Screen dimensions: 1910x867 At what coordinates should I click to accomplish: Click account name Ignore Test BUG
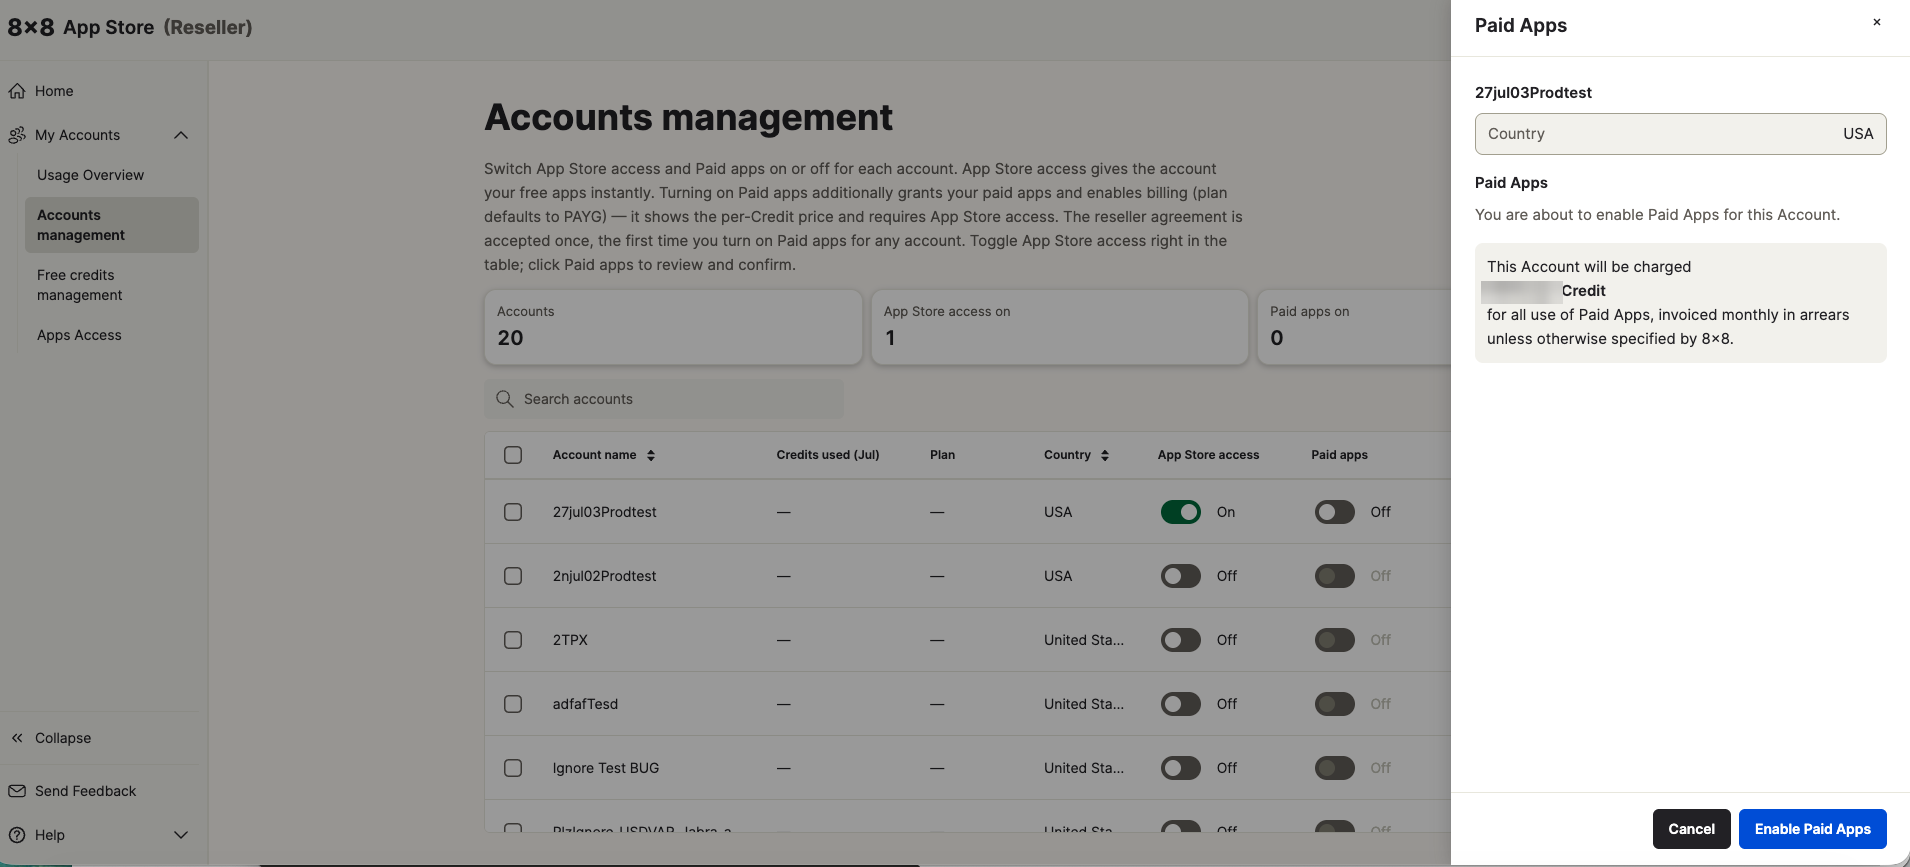606,768
